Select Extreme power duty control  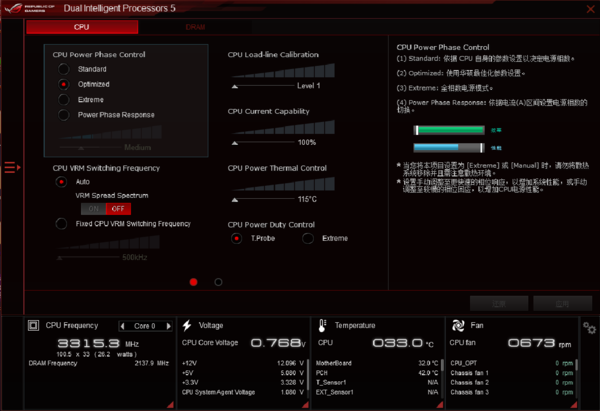pos(308,238)
